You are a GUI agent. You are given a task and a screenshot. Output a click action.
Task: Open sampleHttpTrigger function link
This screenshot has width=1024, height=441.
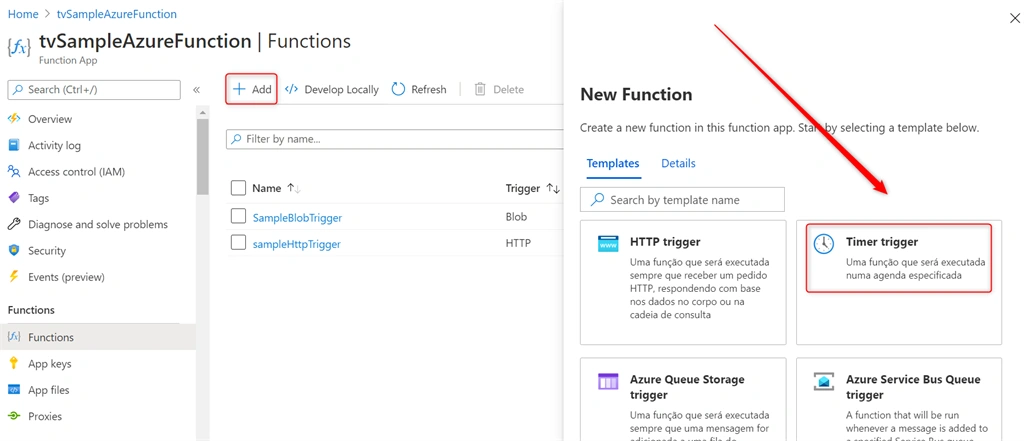click(296, 244)
